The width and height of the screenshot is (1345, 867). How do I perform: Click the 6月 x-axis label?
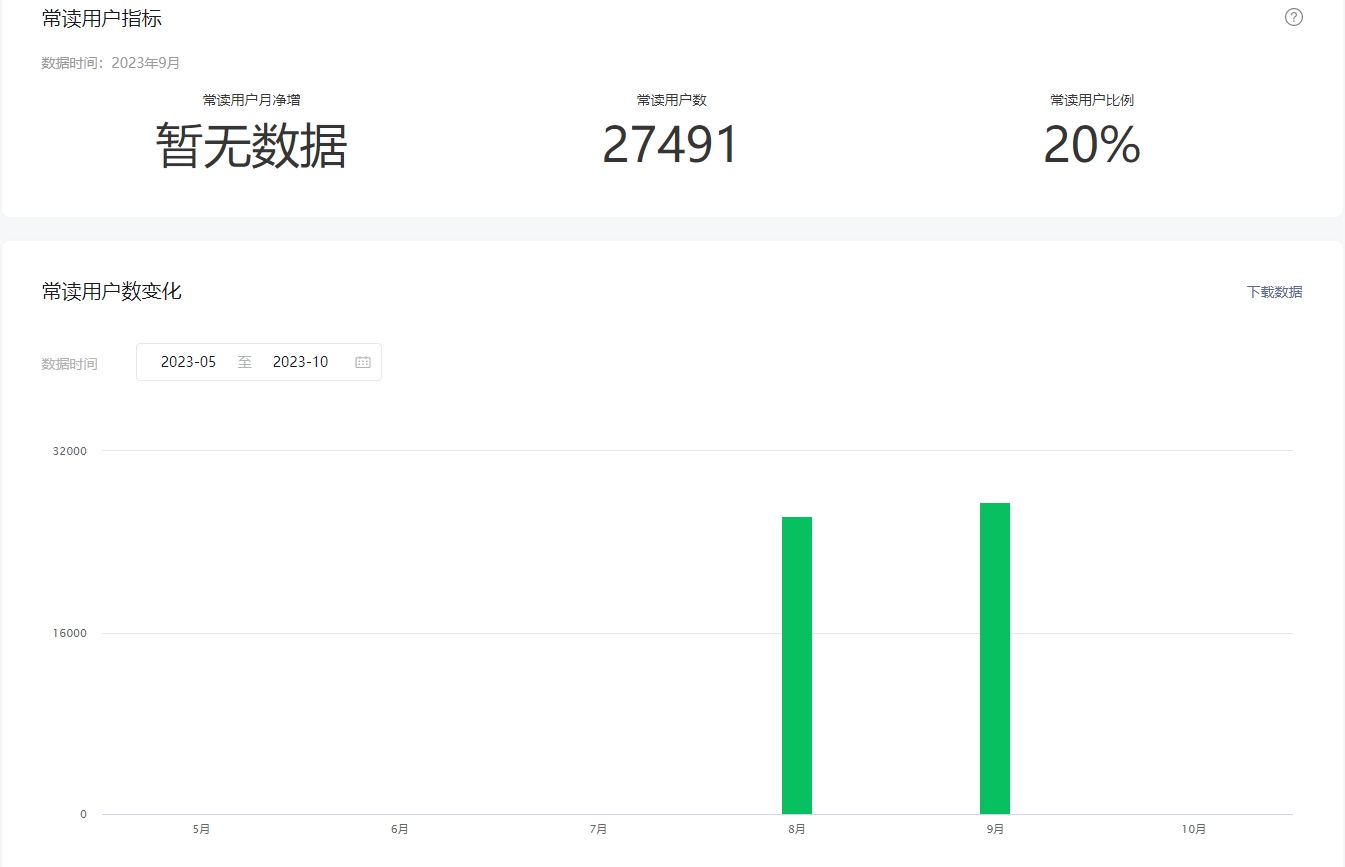(x=400, y=829)
